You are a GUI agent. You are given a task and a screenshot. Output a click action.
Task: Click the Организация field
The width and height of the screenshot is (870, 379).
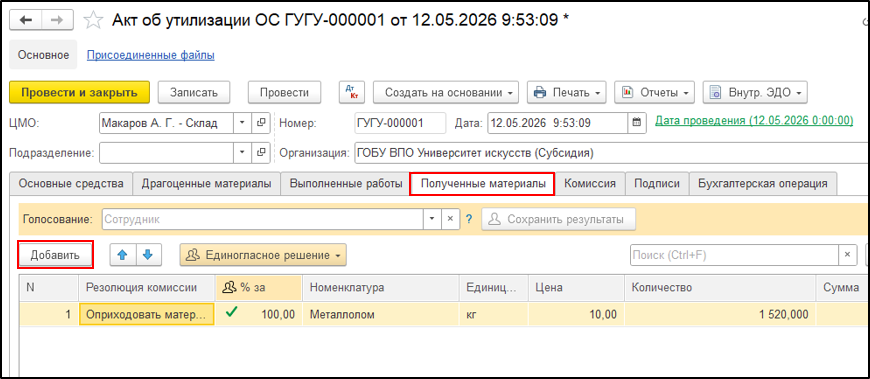click(x=612, y=153)
